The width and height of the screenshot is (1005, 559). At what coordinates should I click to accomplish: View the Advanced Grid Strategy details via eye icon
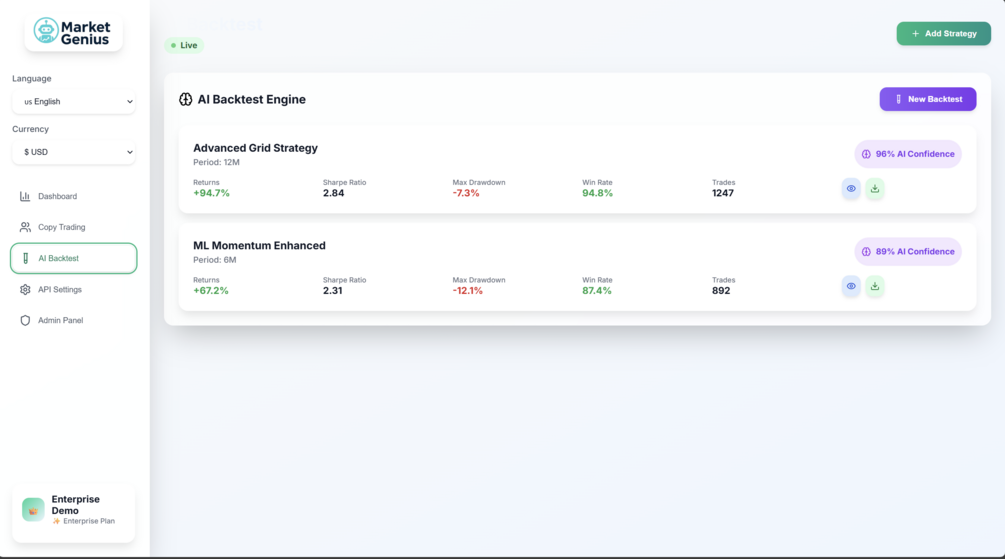coord(851,188)
